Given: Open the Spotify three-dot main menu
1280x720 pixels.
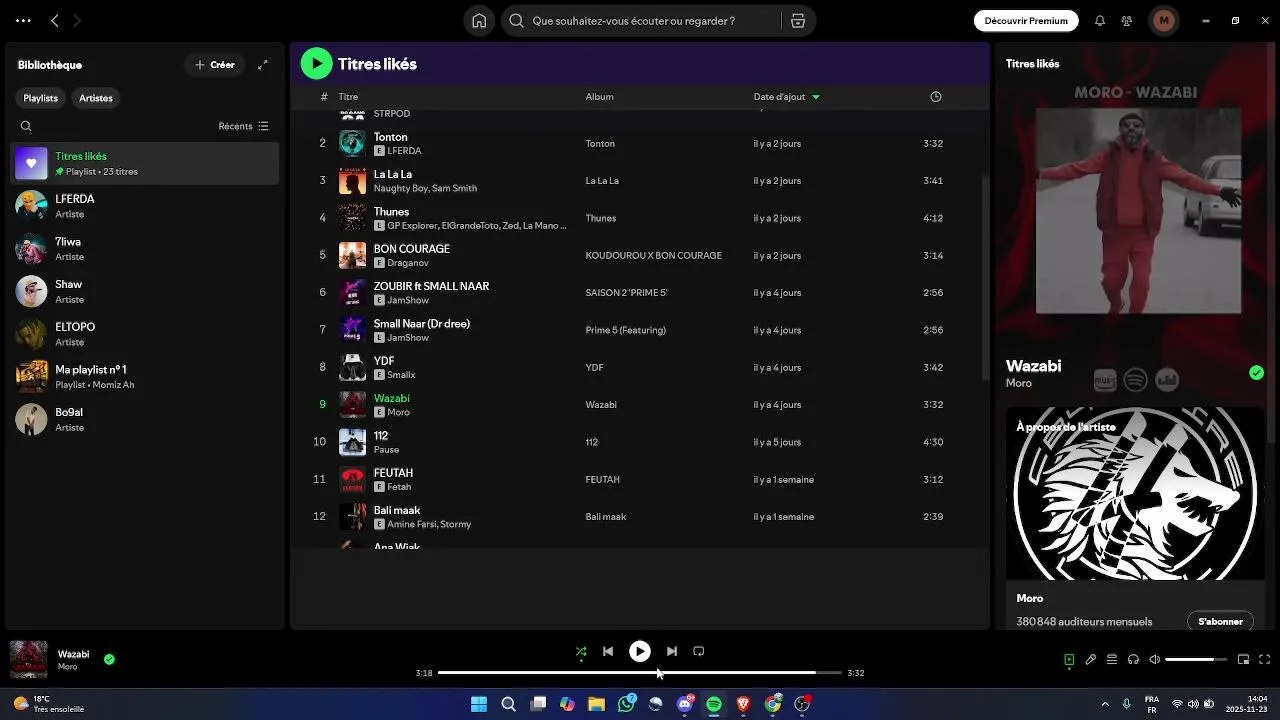Looking at the screenshot, I should (23, 20).
